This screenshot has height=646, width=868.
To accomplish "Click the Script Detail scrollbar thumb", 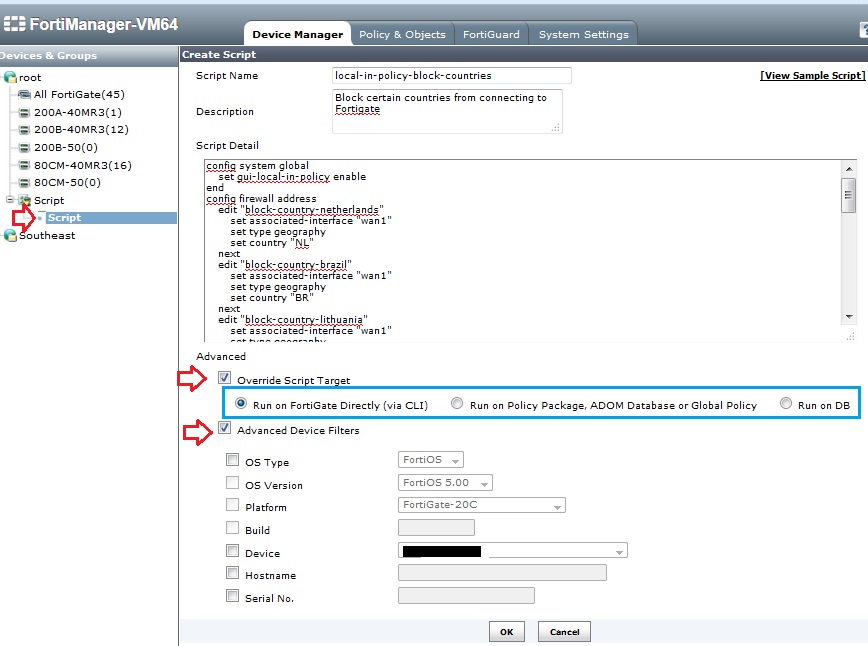I will click(x=849, y=195).
